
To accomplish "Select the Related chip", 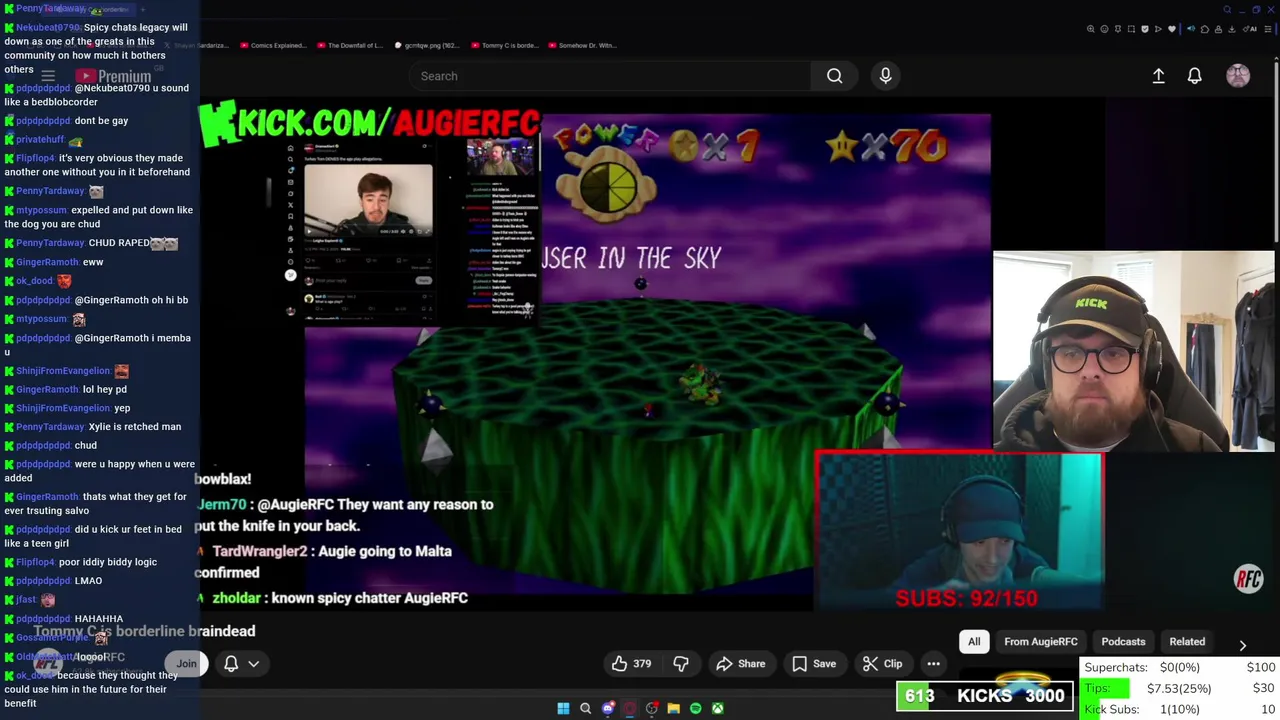I will 1187,642.
